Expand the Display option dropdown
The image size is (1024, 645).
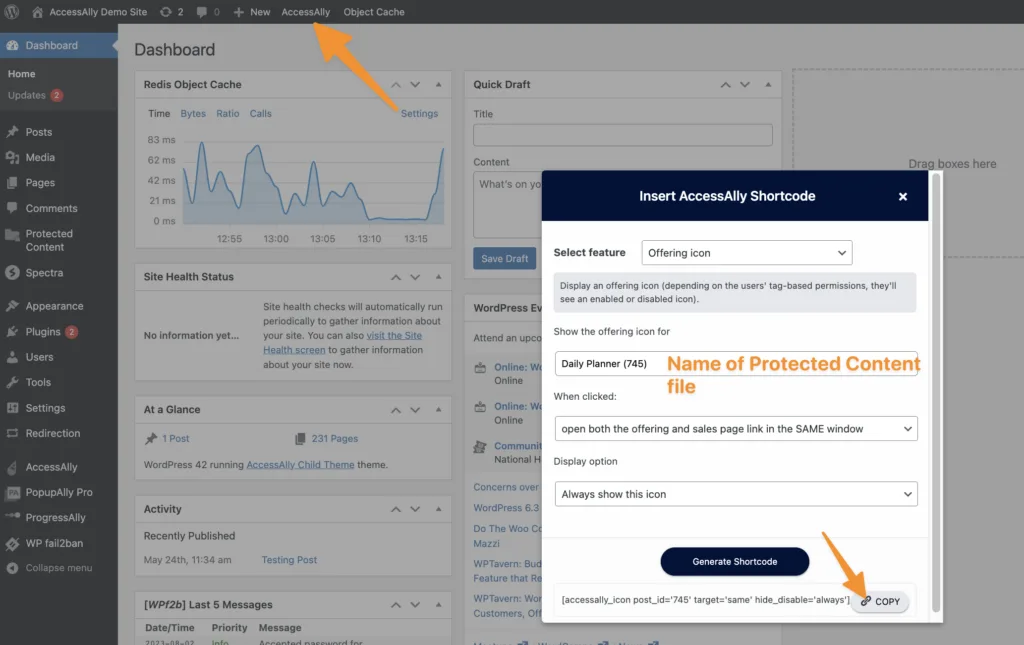click(x=735, y=494)
